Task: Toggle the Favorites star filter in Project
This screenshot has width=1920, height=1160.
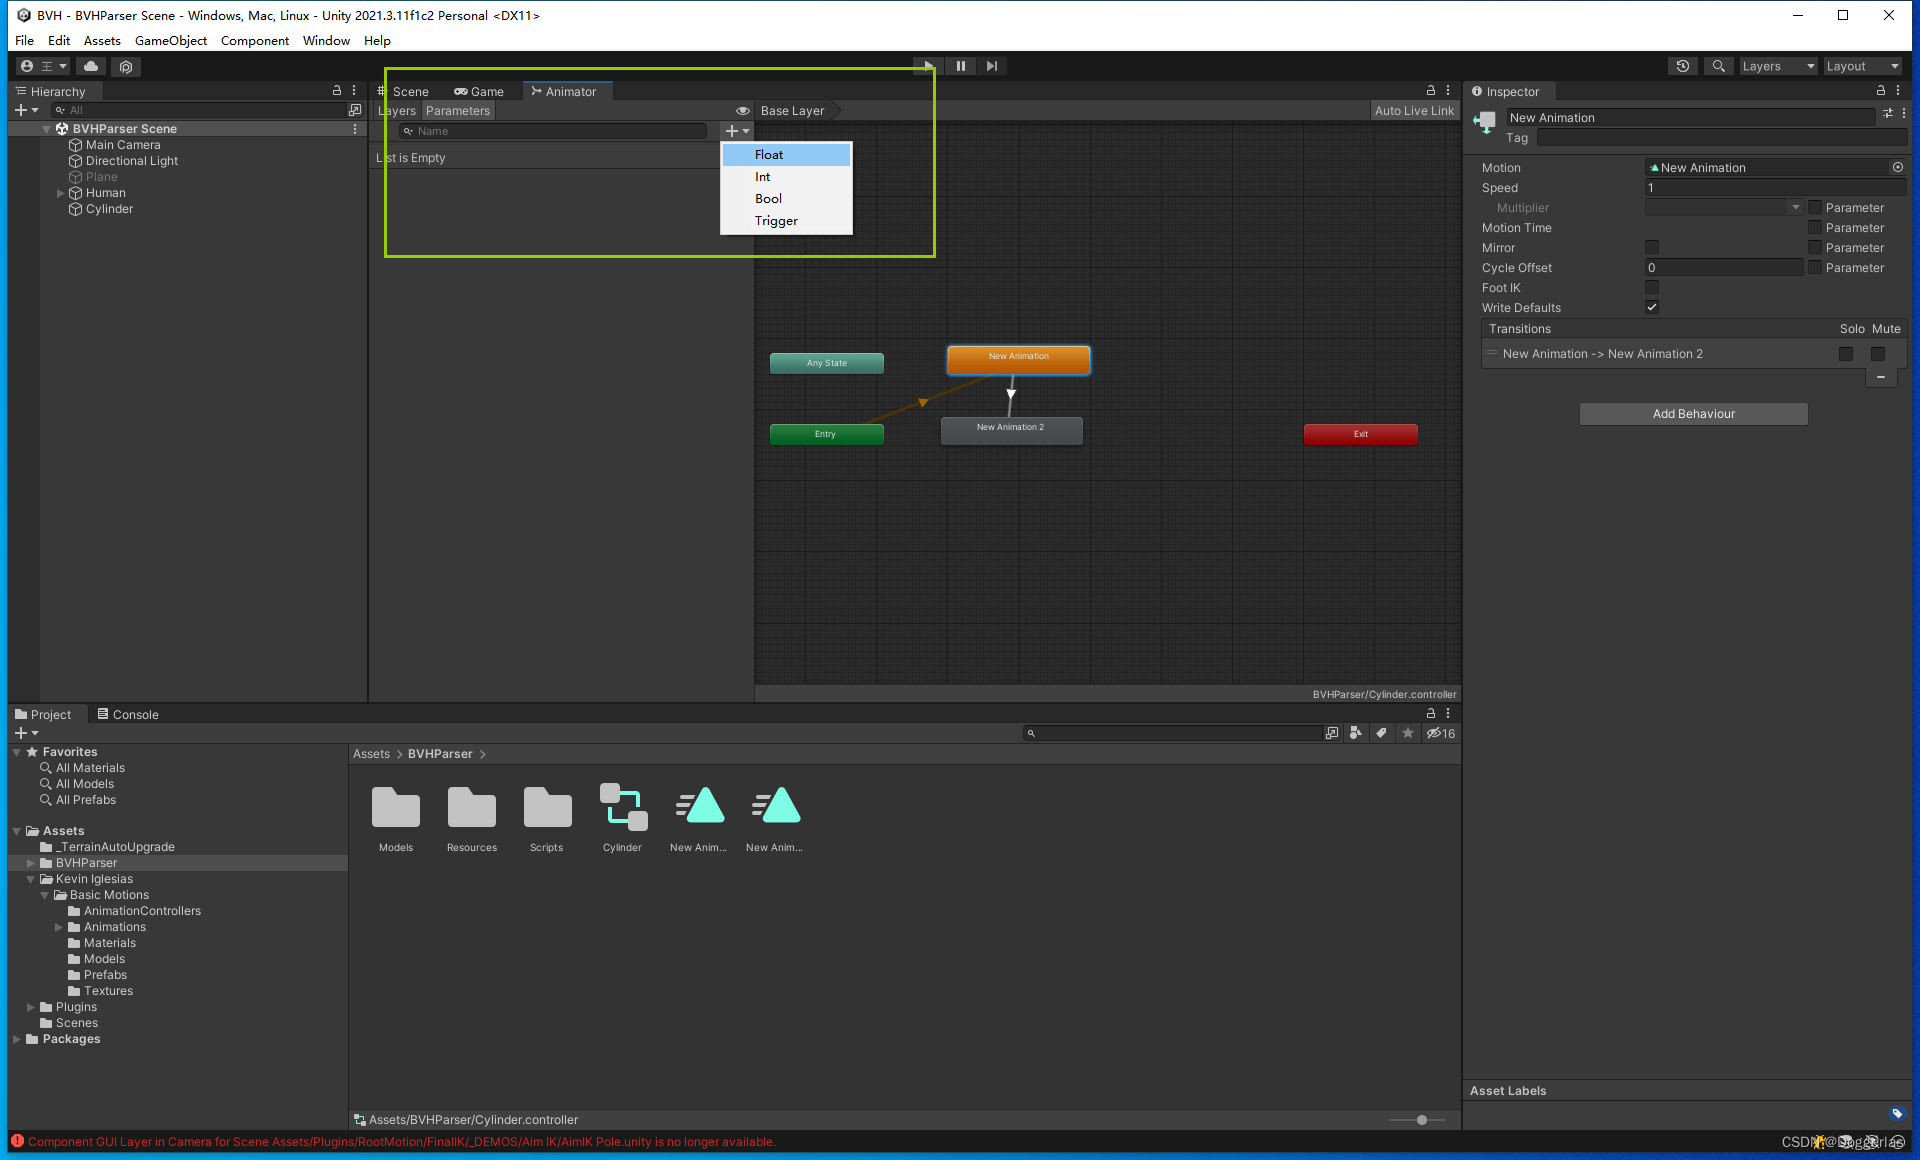Action: coord(1407,733)
